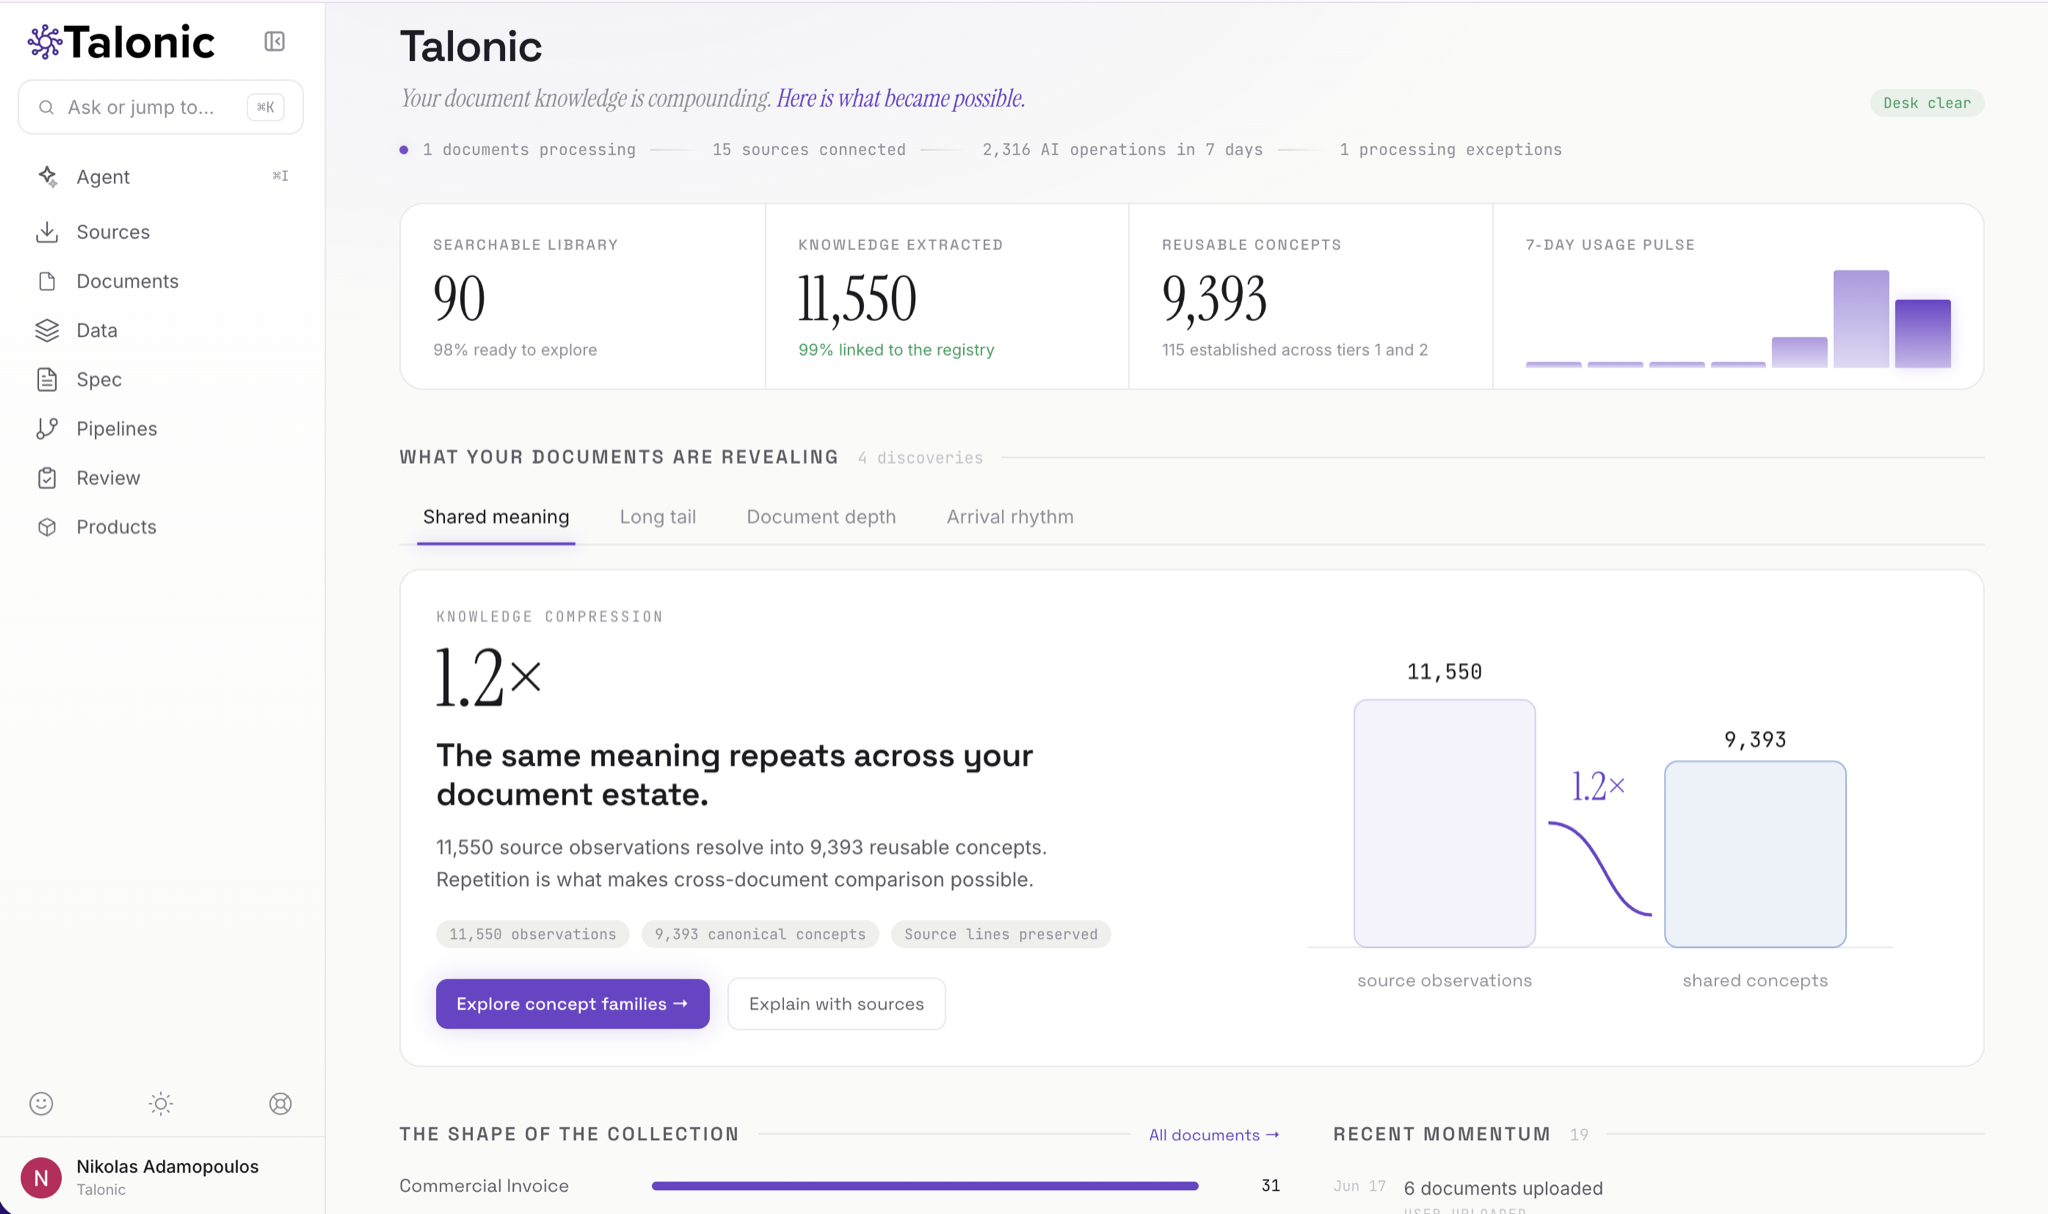Click the Desk clear badge

coord(1927,103)
